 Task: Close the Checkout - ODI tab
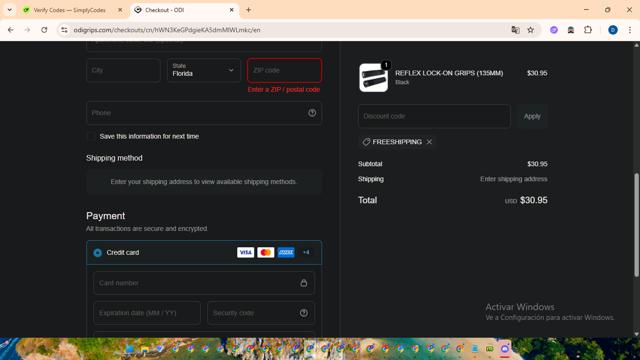click(231, 10)
